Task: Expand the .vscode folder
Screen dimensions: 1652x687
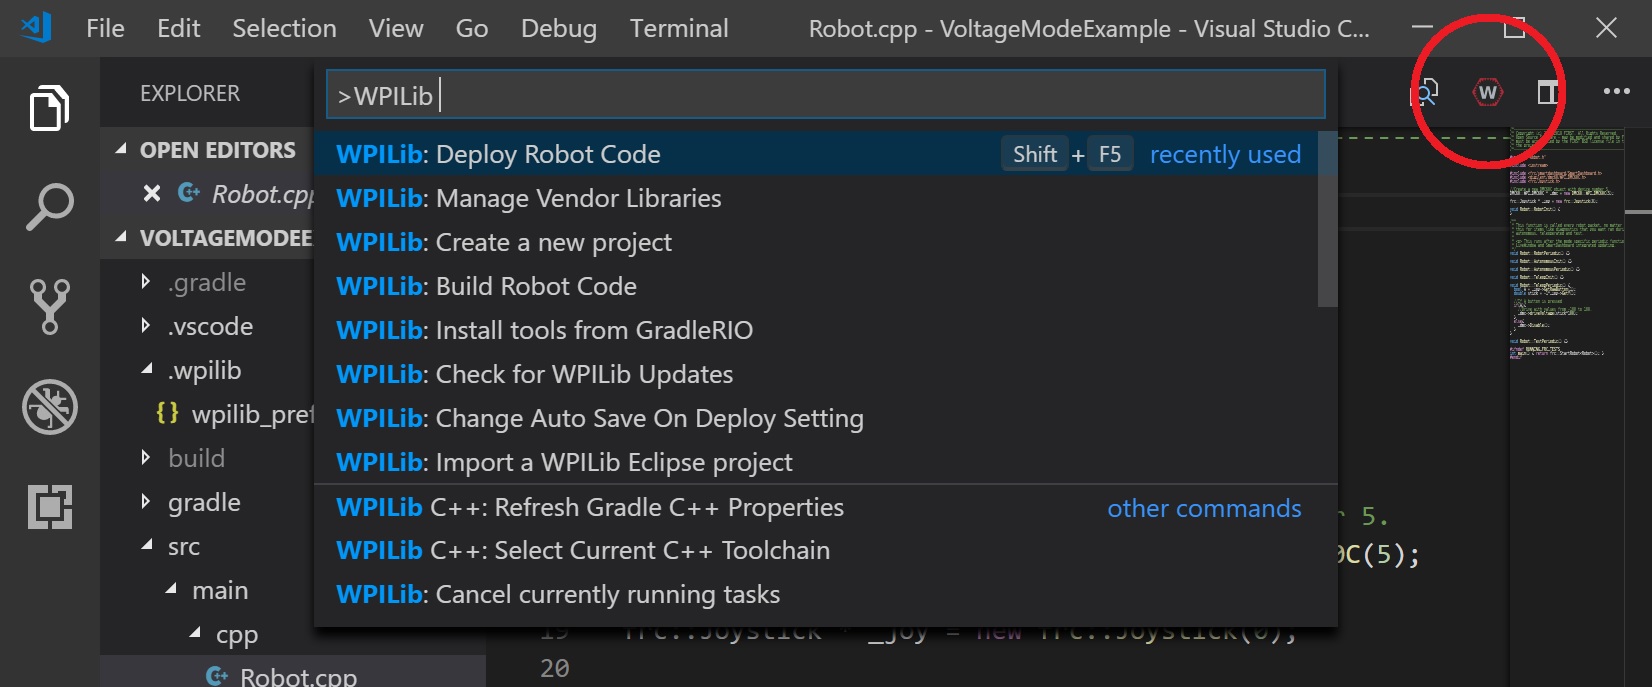Action: 146,326
